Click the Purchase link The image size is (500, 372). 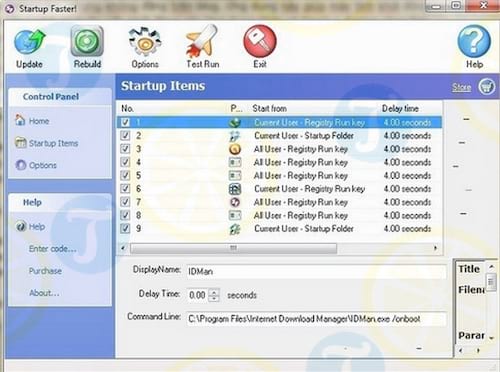(x=45, y=271)
